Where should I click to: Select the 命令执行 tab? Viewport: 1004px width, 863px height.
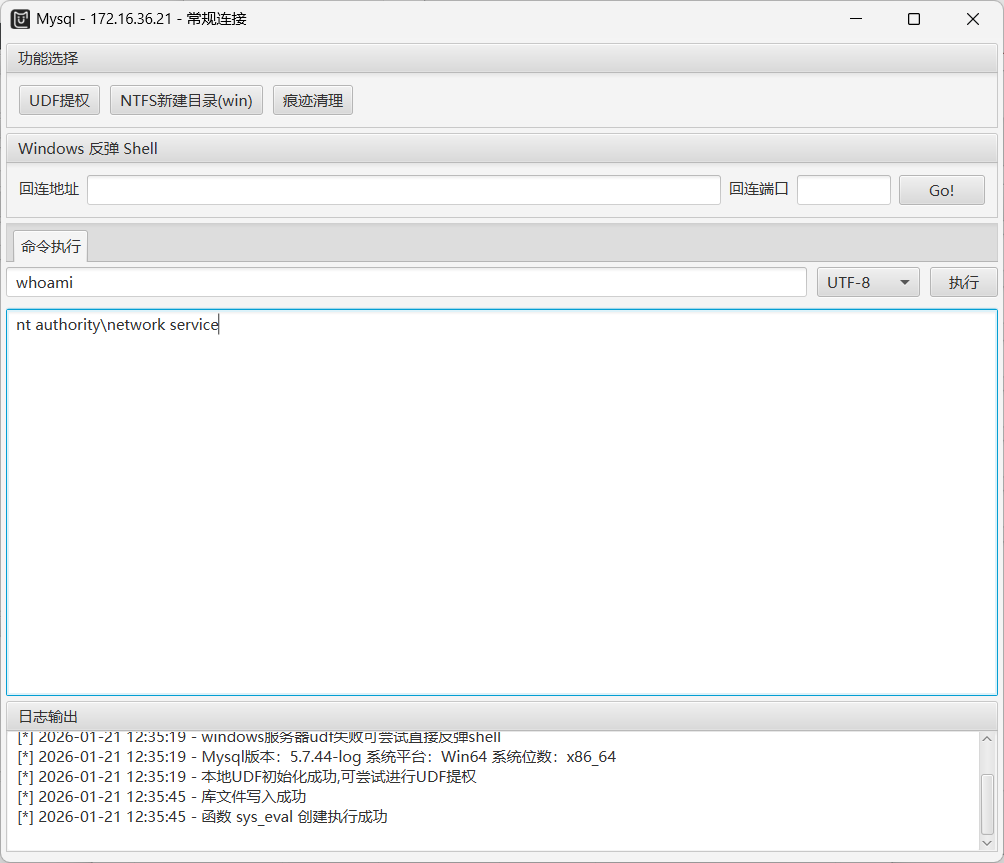(50, 246)
